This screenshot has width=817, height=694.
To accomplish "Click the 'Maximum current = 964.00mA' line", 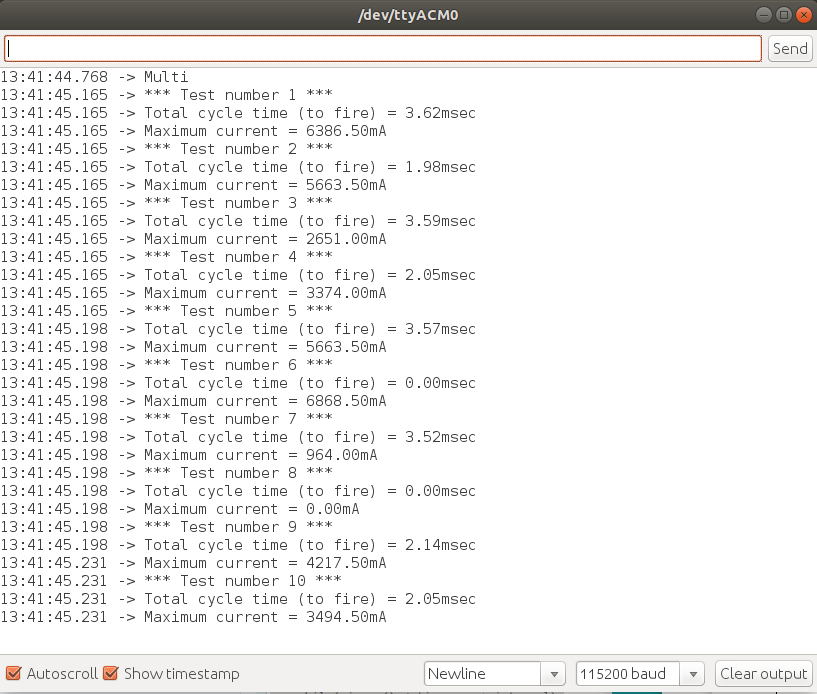I will point(260,455).
